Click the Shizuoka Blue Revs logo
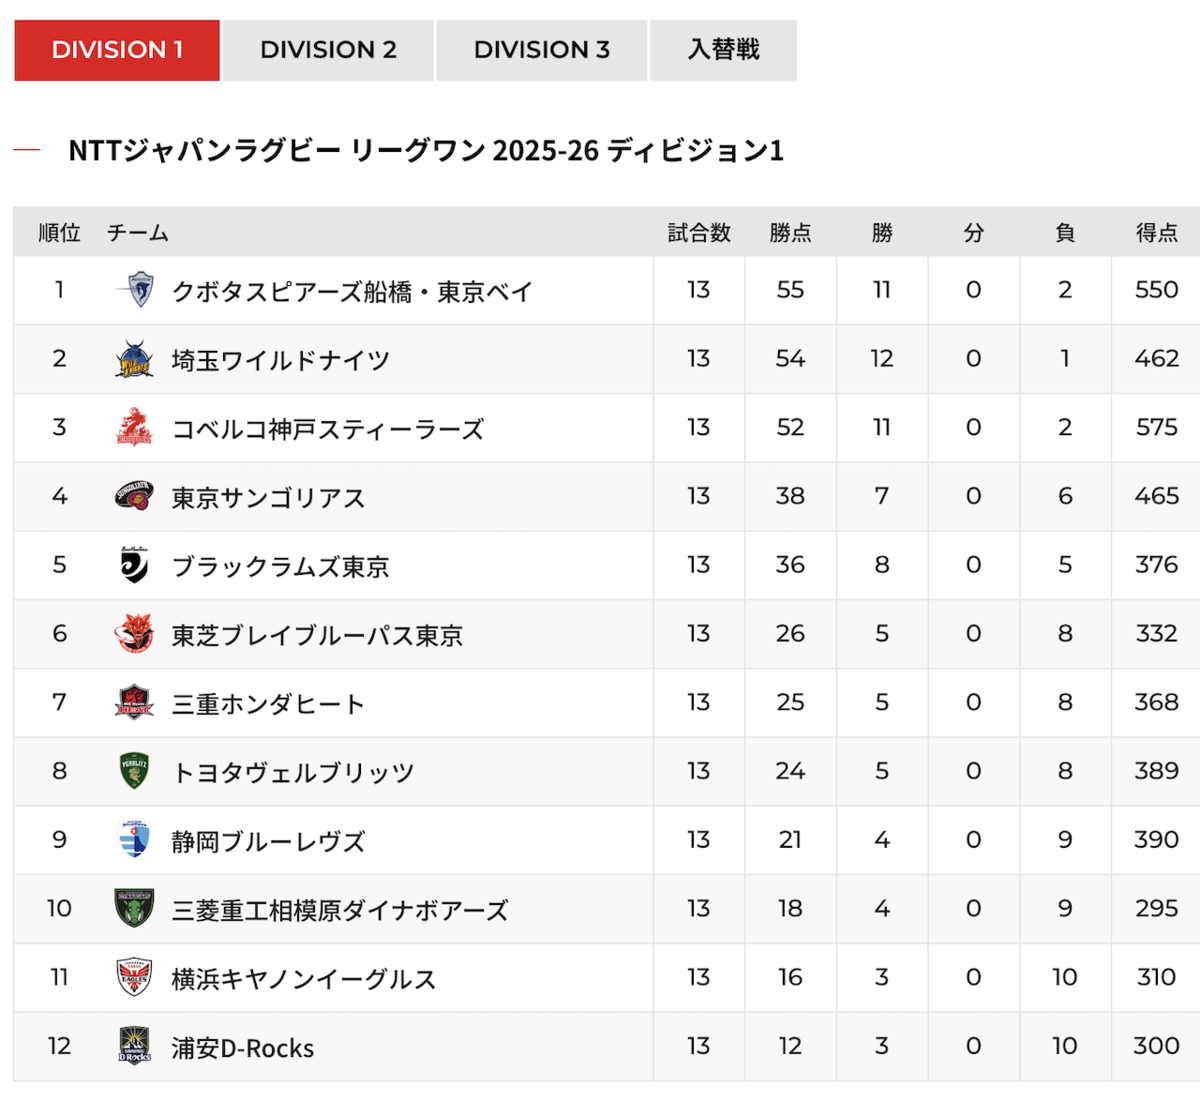The image size is (1200, 1116). point(134,840)
